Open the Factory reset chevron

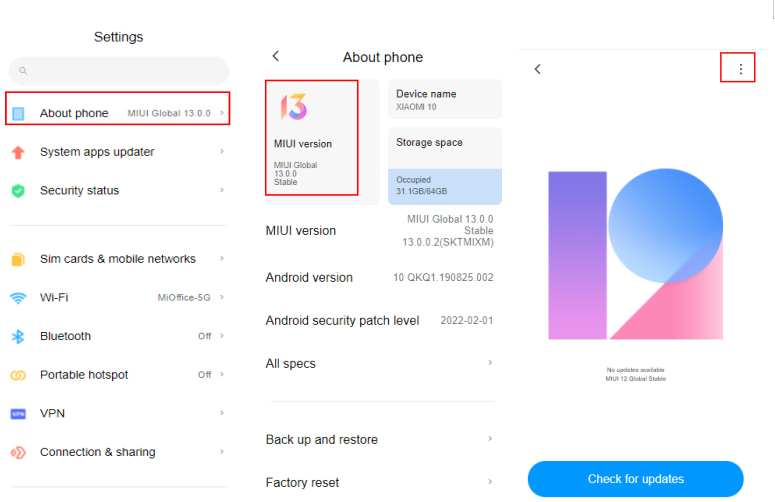click(490, 482)
